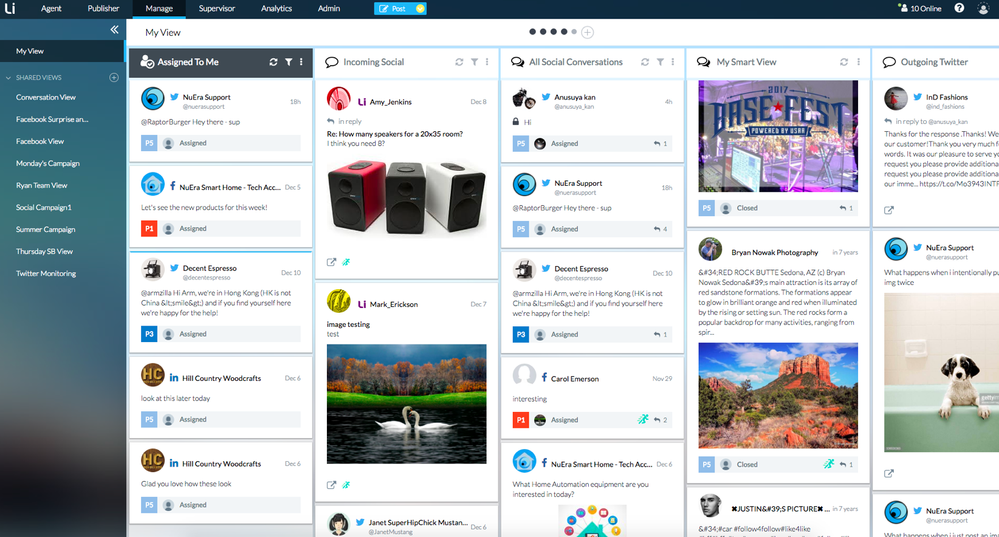The height and width of the screenshot is (537, 999).
Task: Open external link under speakers post
Action: [x=331, y=262]
